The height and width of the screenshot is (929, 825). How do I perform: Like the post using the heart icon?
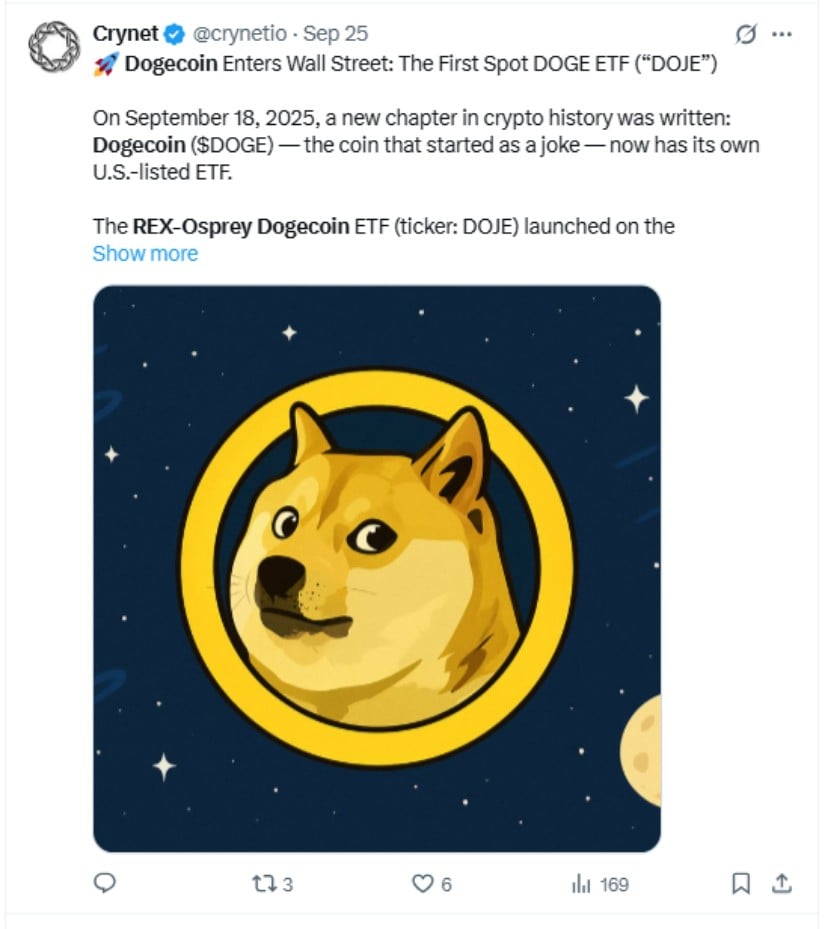pyautogui.click(x=424, y=884)
